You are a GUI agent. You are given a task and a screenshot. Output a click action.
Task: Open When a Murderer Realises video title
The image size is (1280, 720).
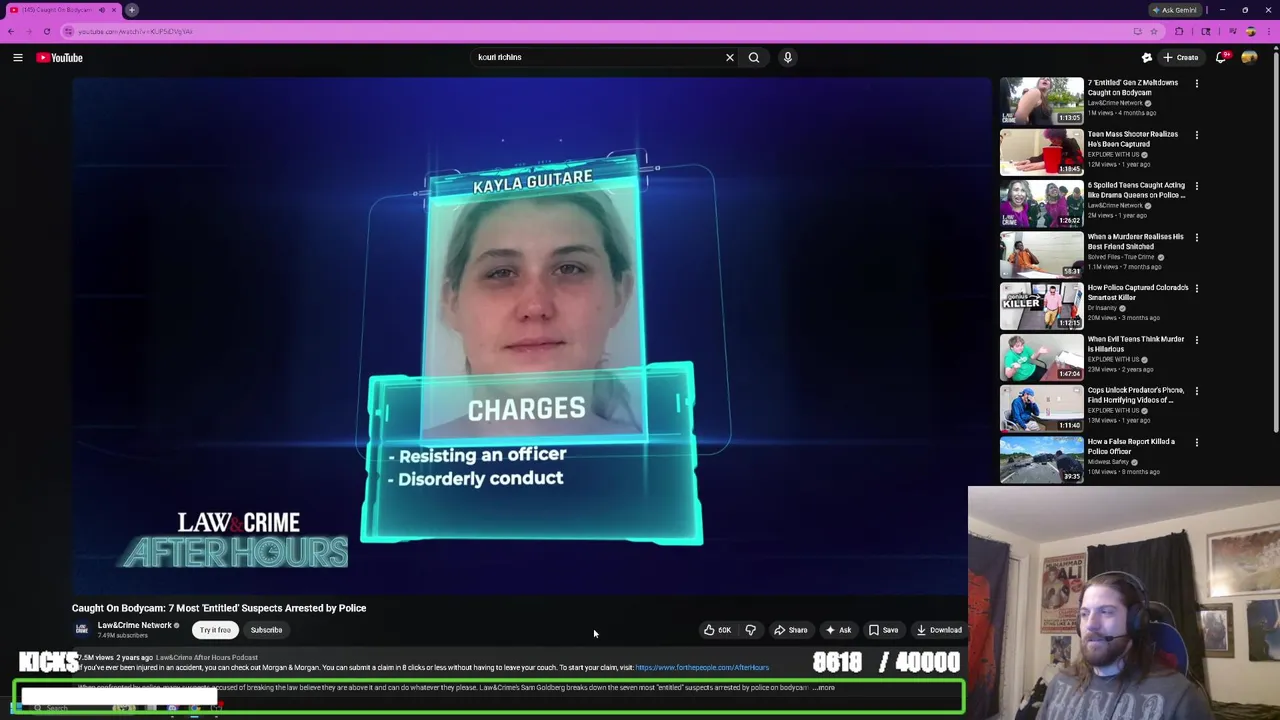point(1135,242)
